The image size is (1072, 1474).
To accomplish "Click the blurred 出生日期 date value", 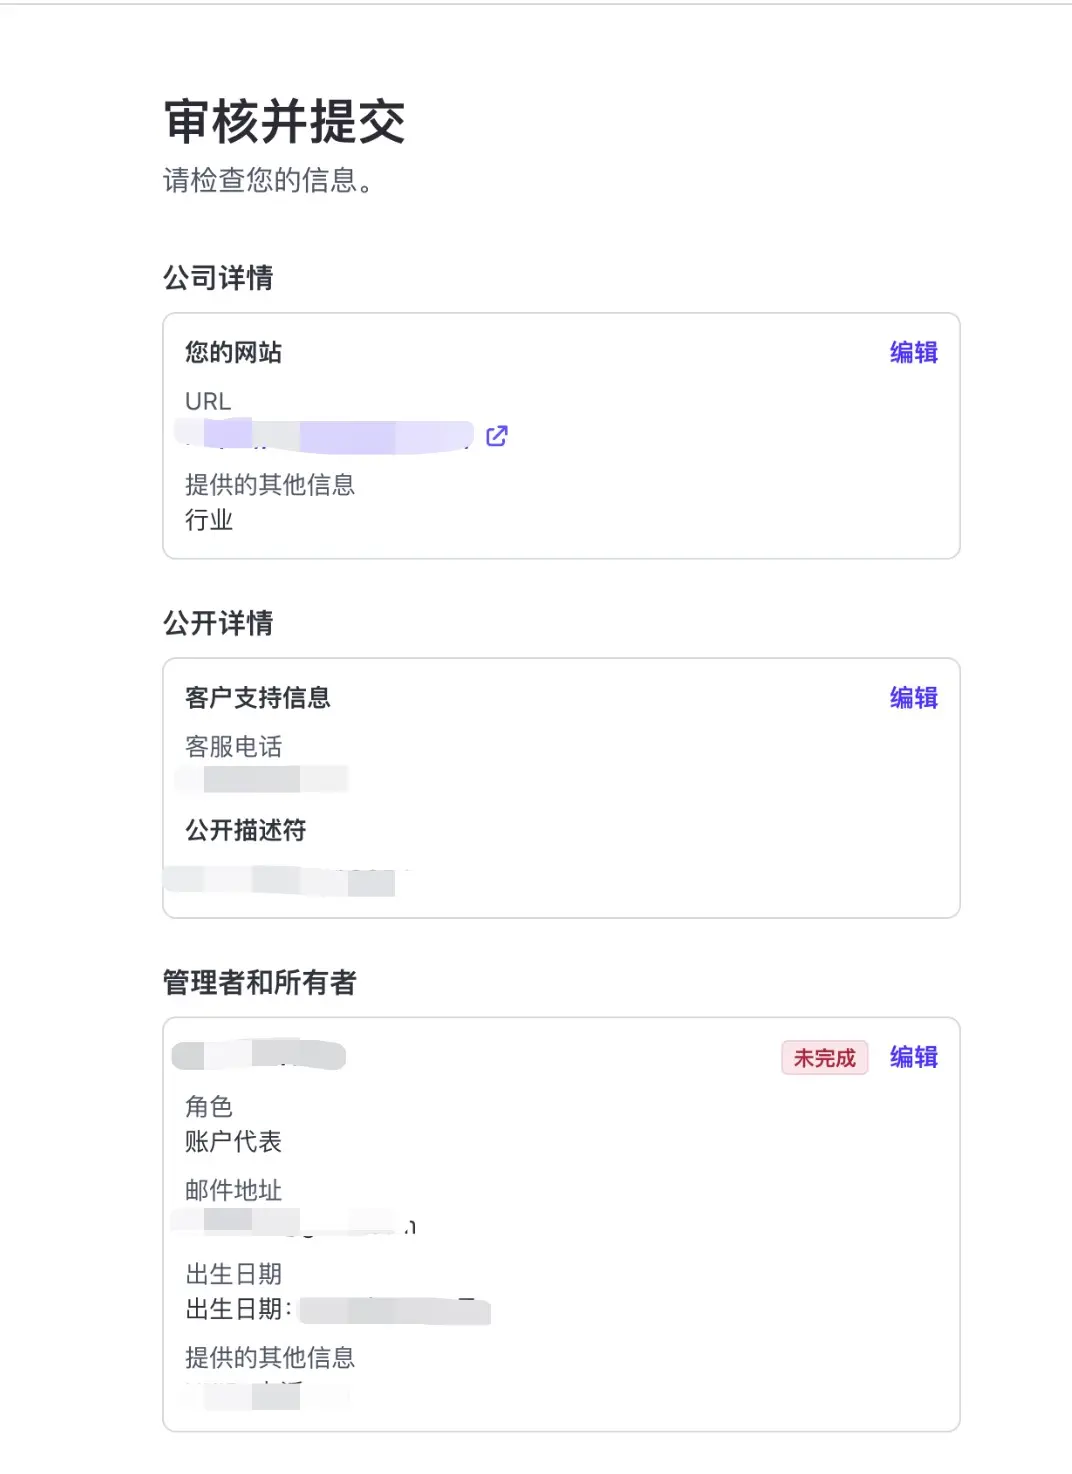I will [394, 1310].
